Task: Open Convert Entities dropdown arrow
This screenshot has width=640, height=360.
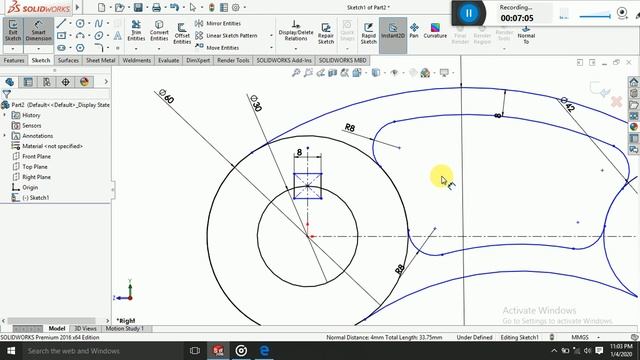Action: (159, 49)
